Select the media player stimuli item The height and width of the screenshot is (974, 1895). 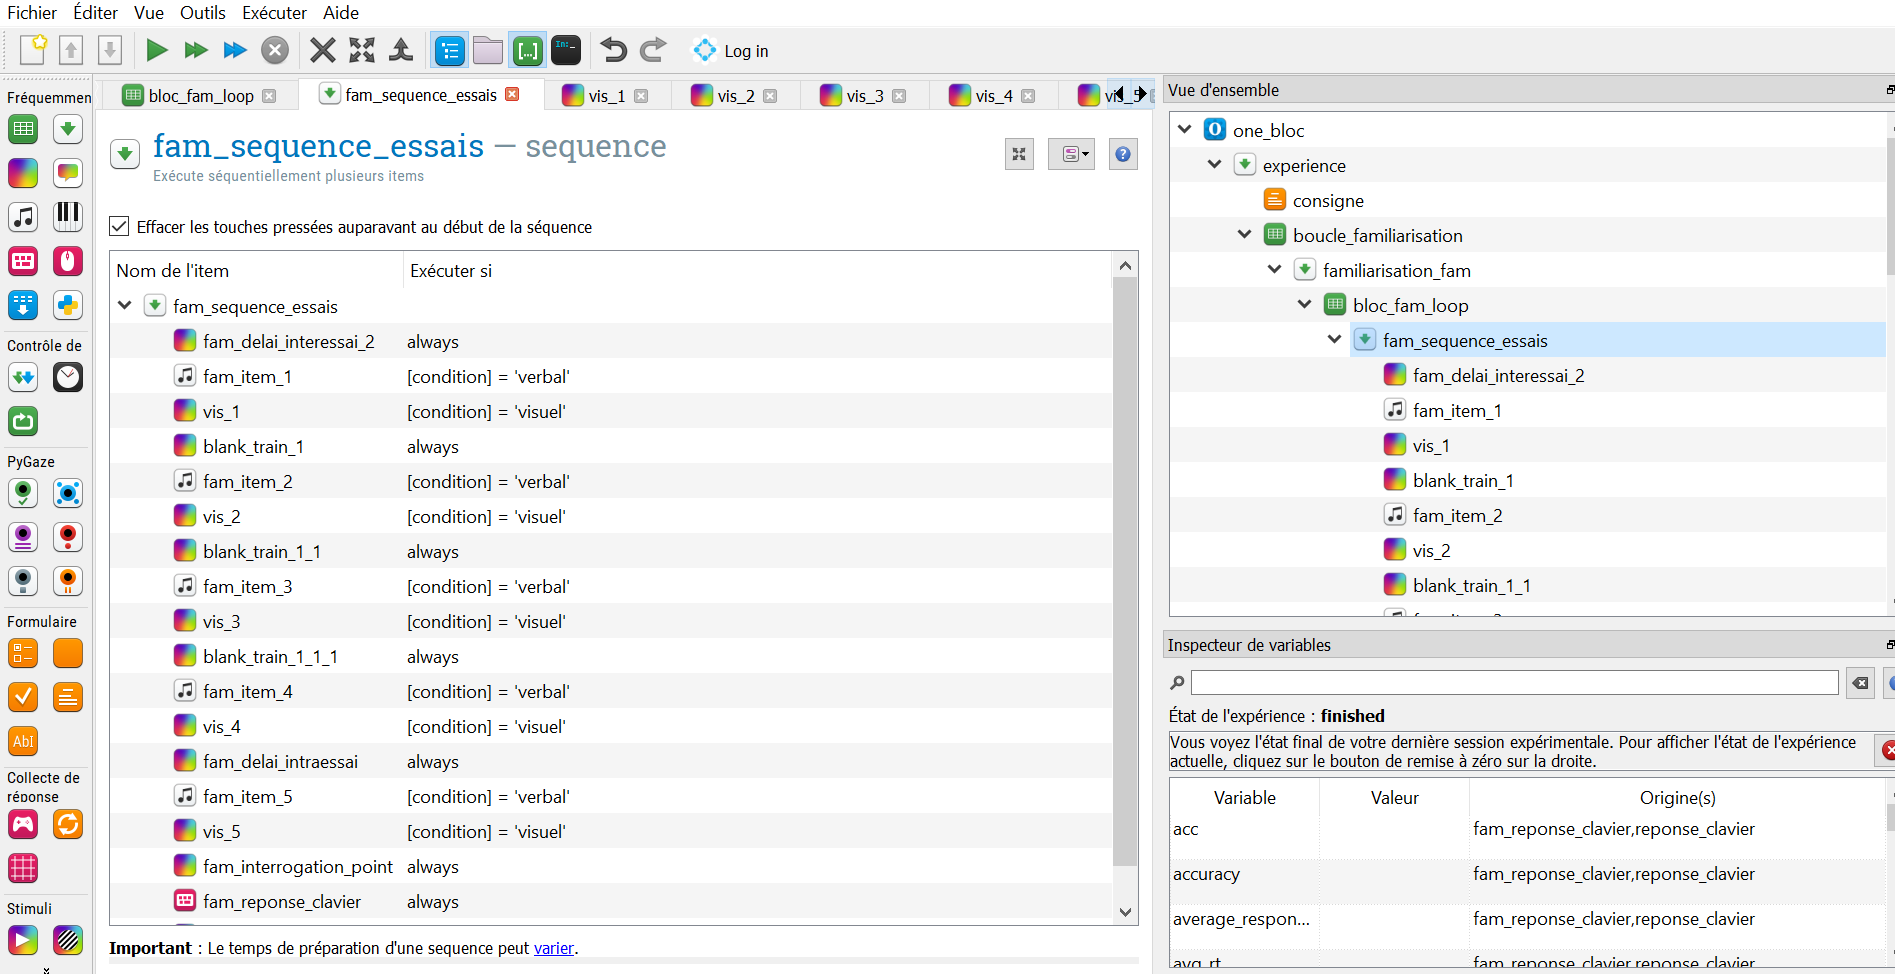click(x=23, y=940)
